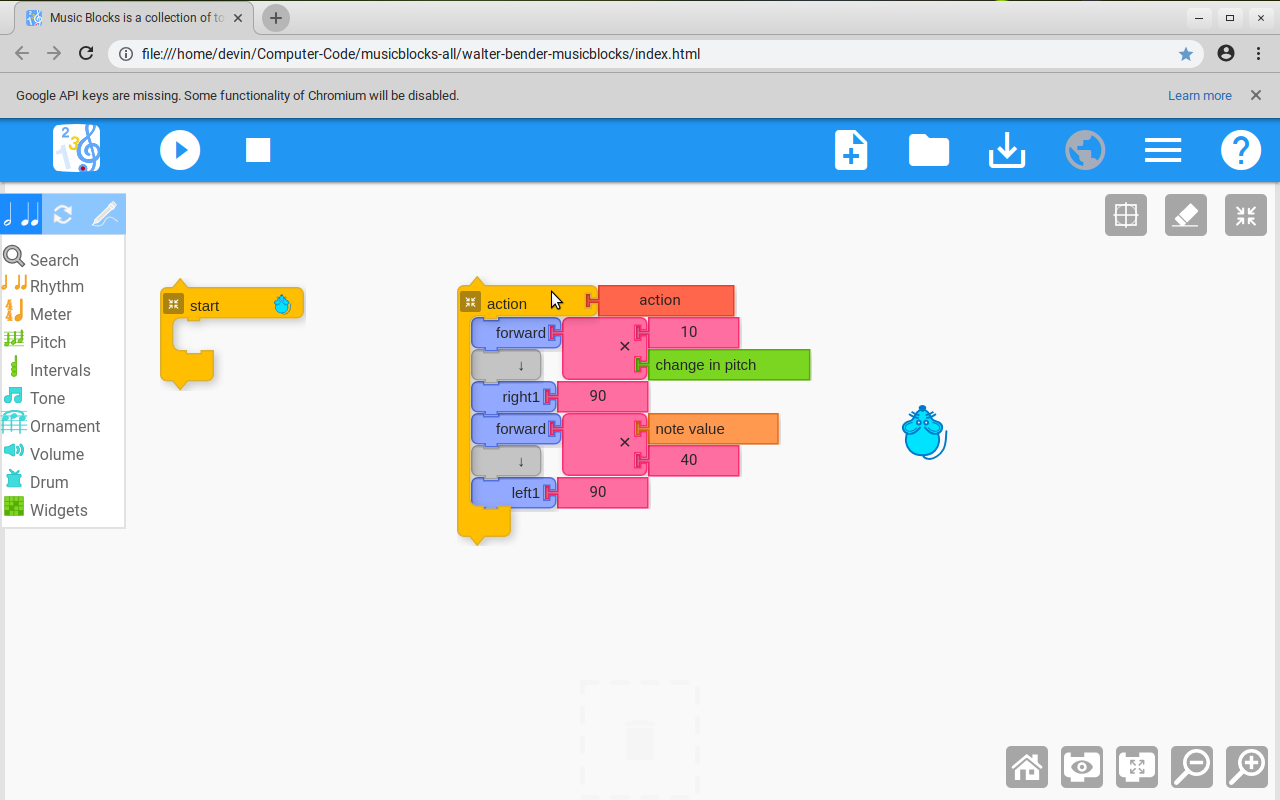Create a new project file
Screen dimensions: 1280x800
850,150
